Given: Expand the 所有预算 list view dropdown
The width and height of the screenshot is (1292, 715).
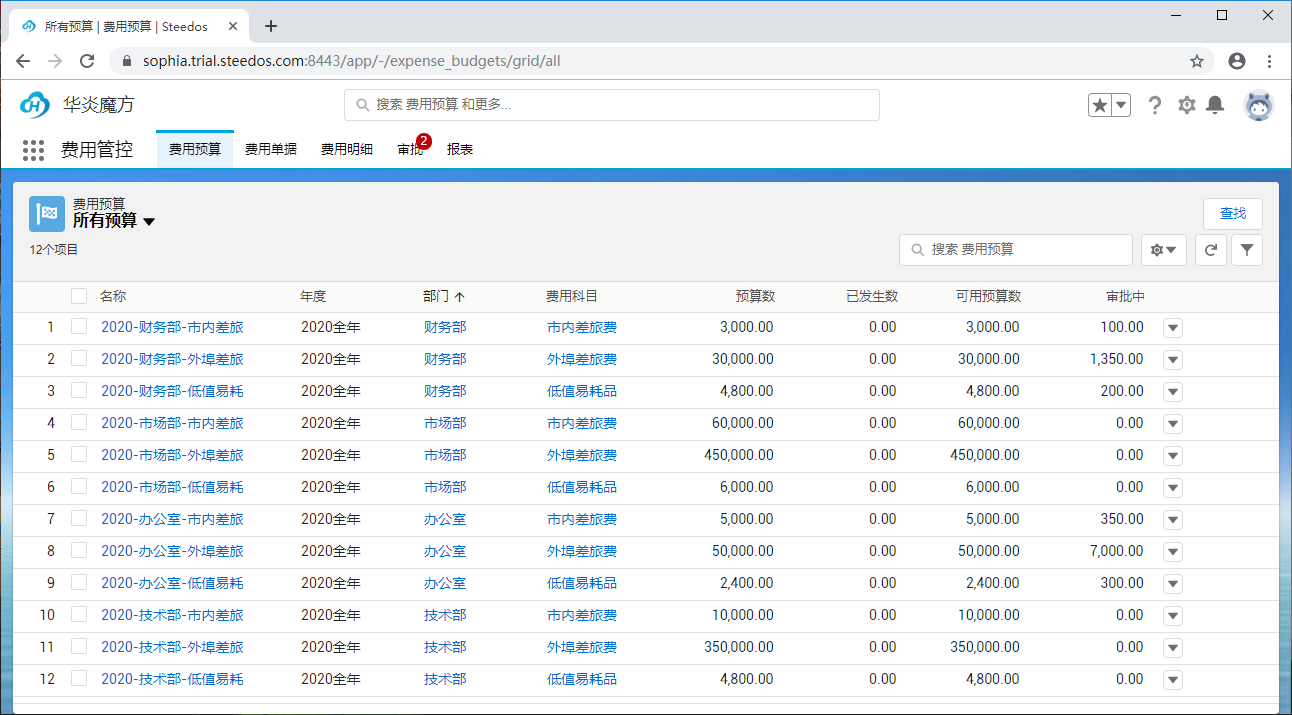Looking at the screenshot, I should click(x=148, y=222).
